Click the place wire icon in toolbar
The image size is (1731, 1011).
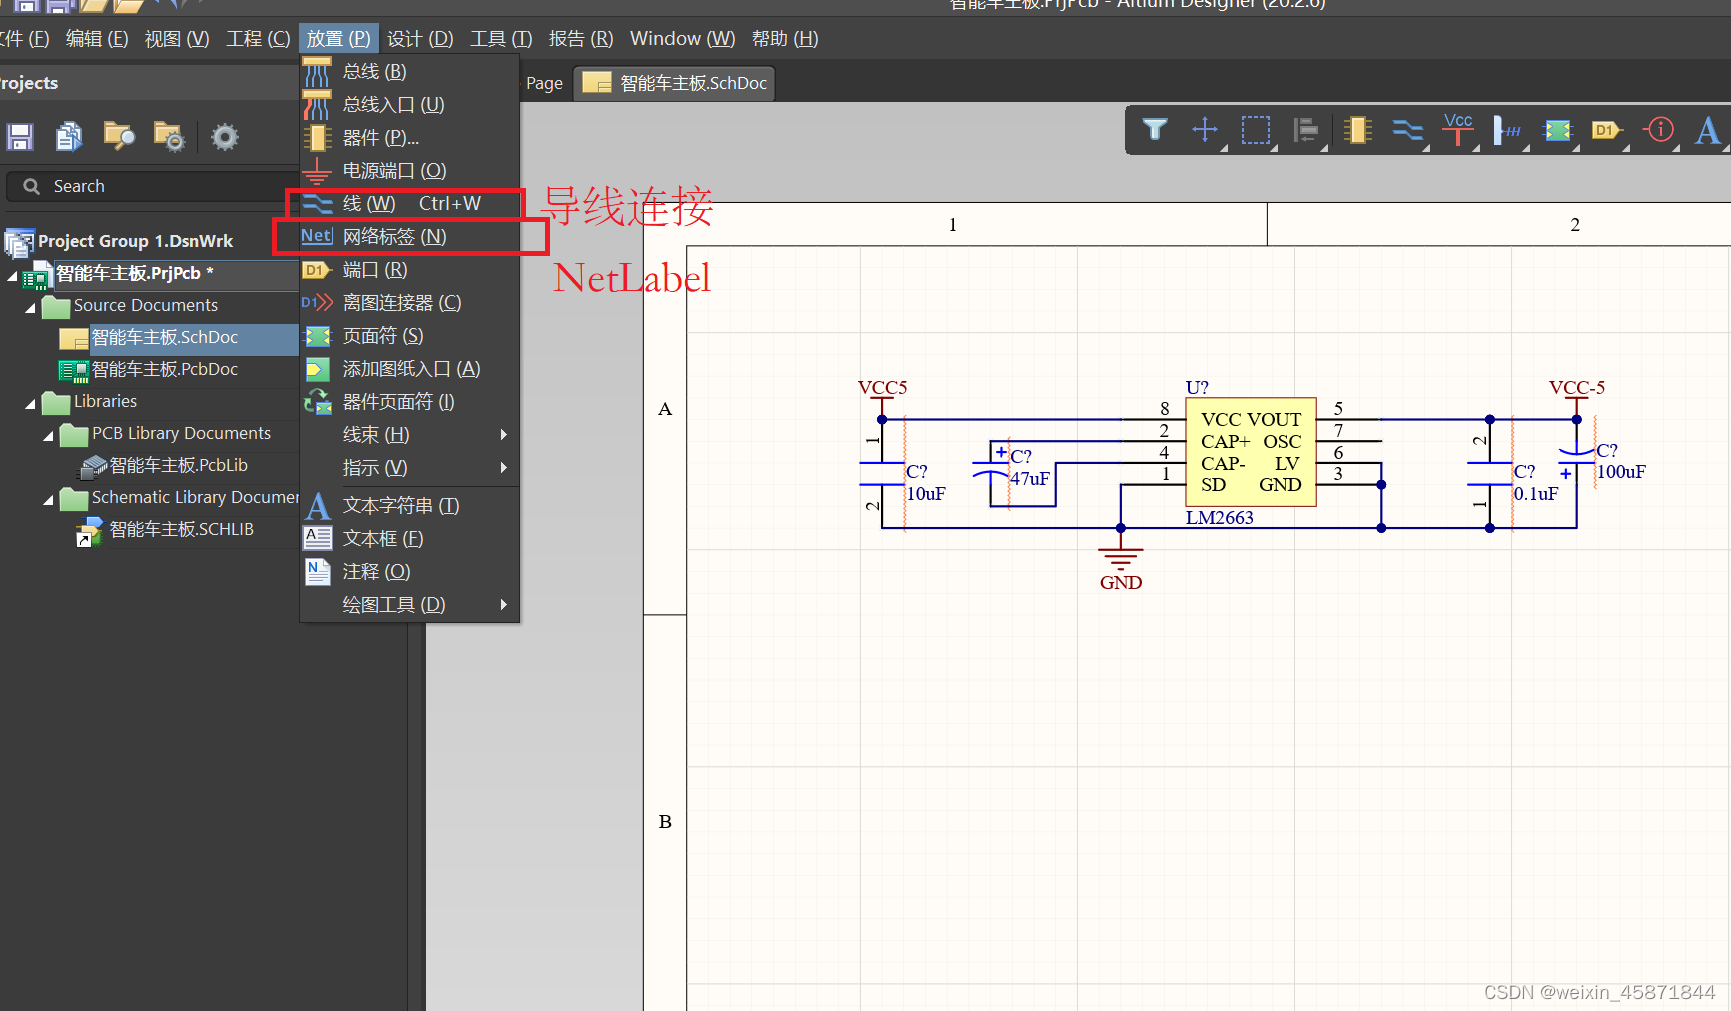click(x=1407, y=130)
